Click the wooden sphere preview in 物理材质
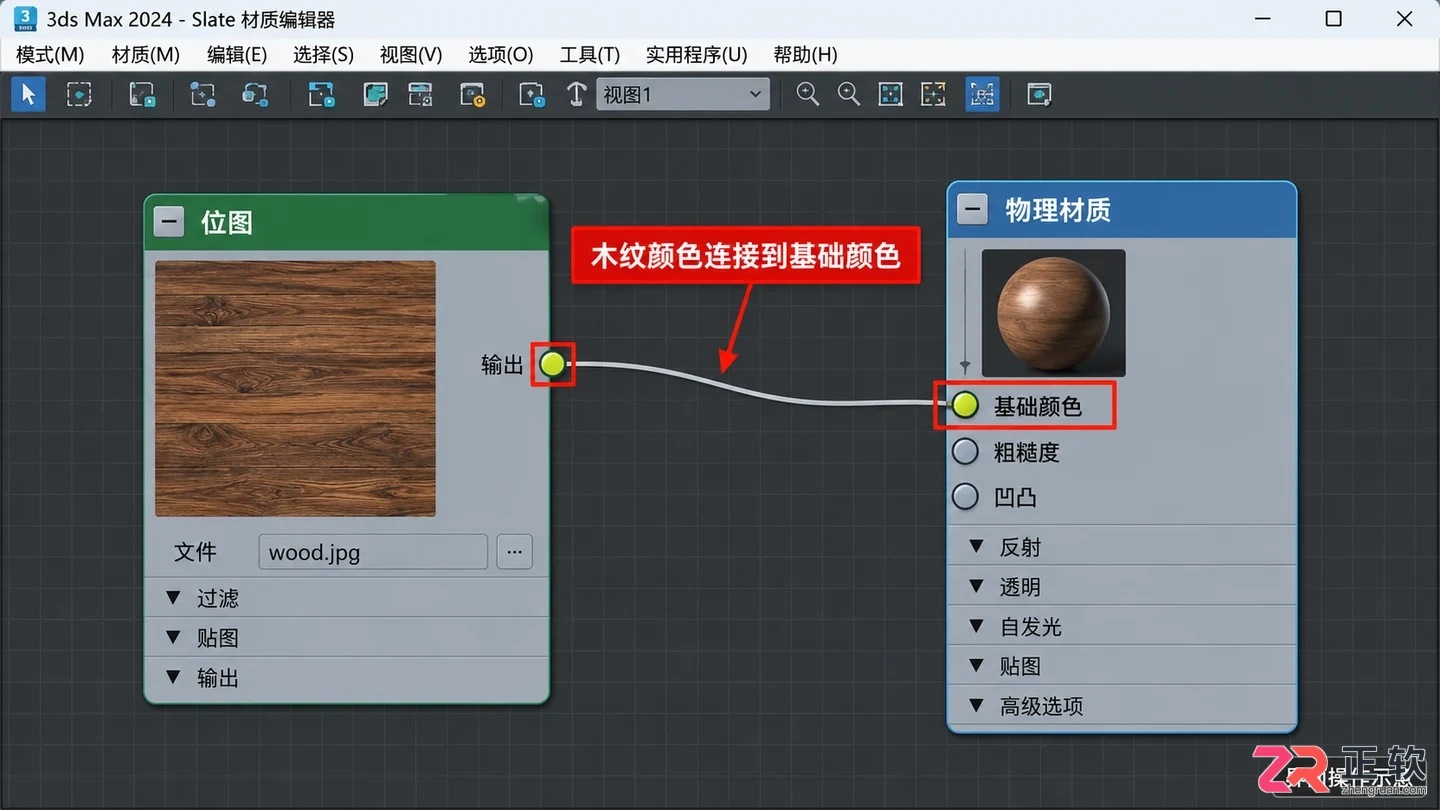Screen dimensions: 1440x810 tap(1054, 313)
